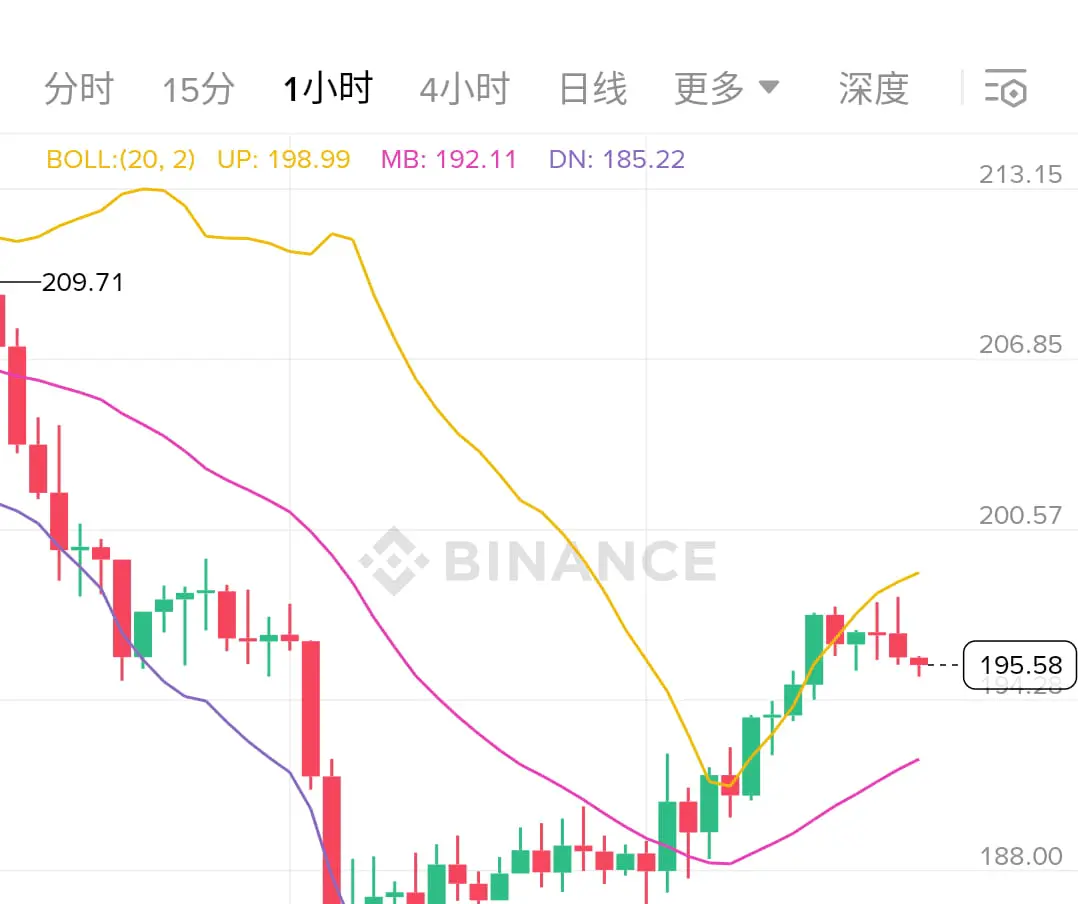Switch to the 4小时 interval tab
Screen dimensions: 1078x904
coord(465,89)
